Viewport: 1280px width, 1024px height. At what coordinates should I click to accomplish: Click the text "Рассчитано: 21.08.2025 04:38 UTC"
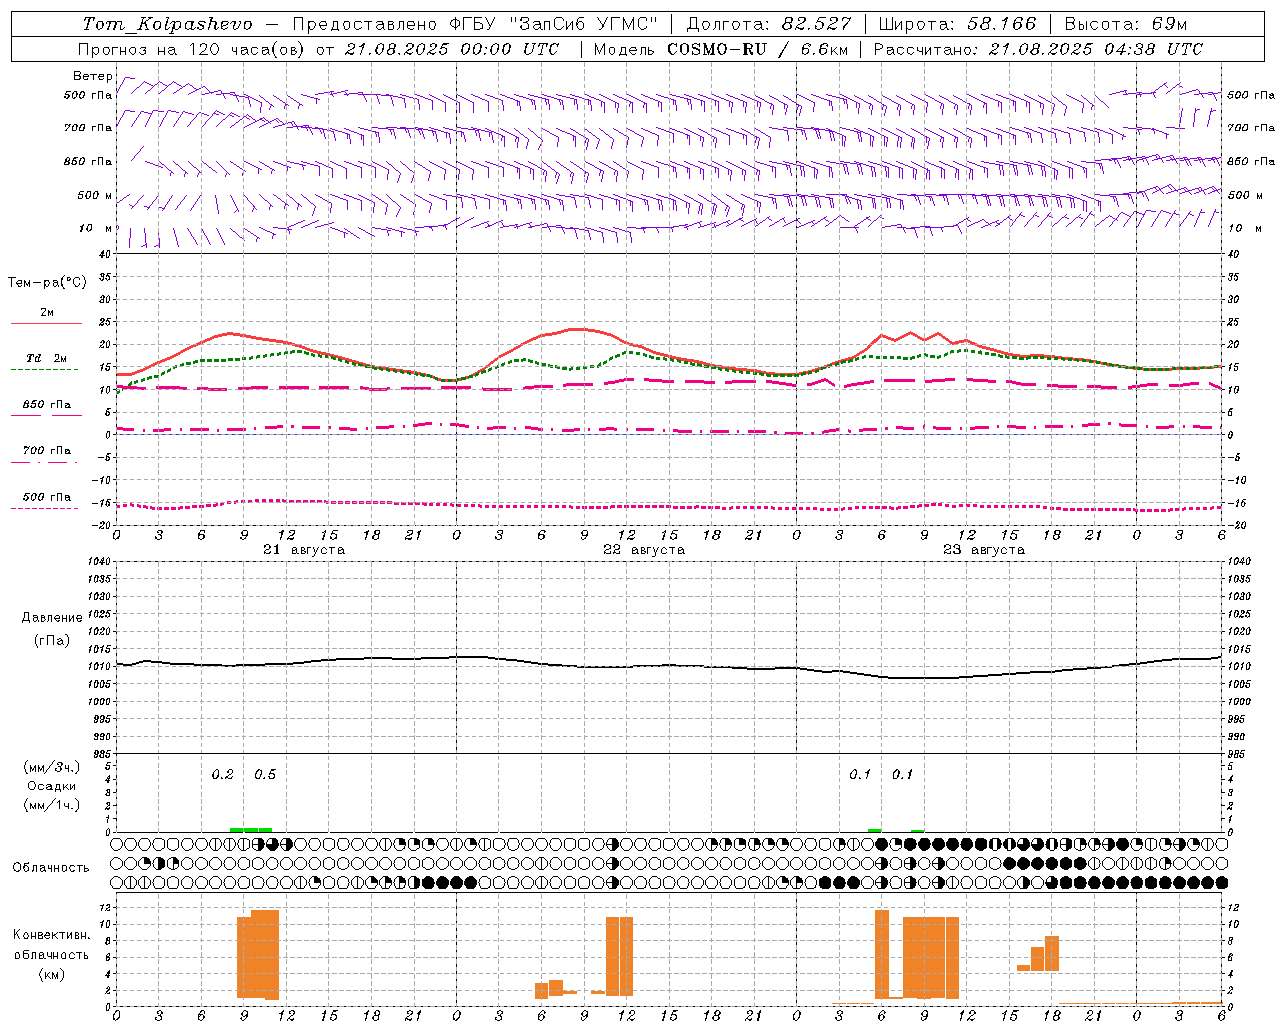coord(1038,49)
